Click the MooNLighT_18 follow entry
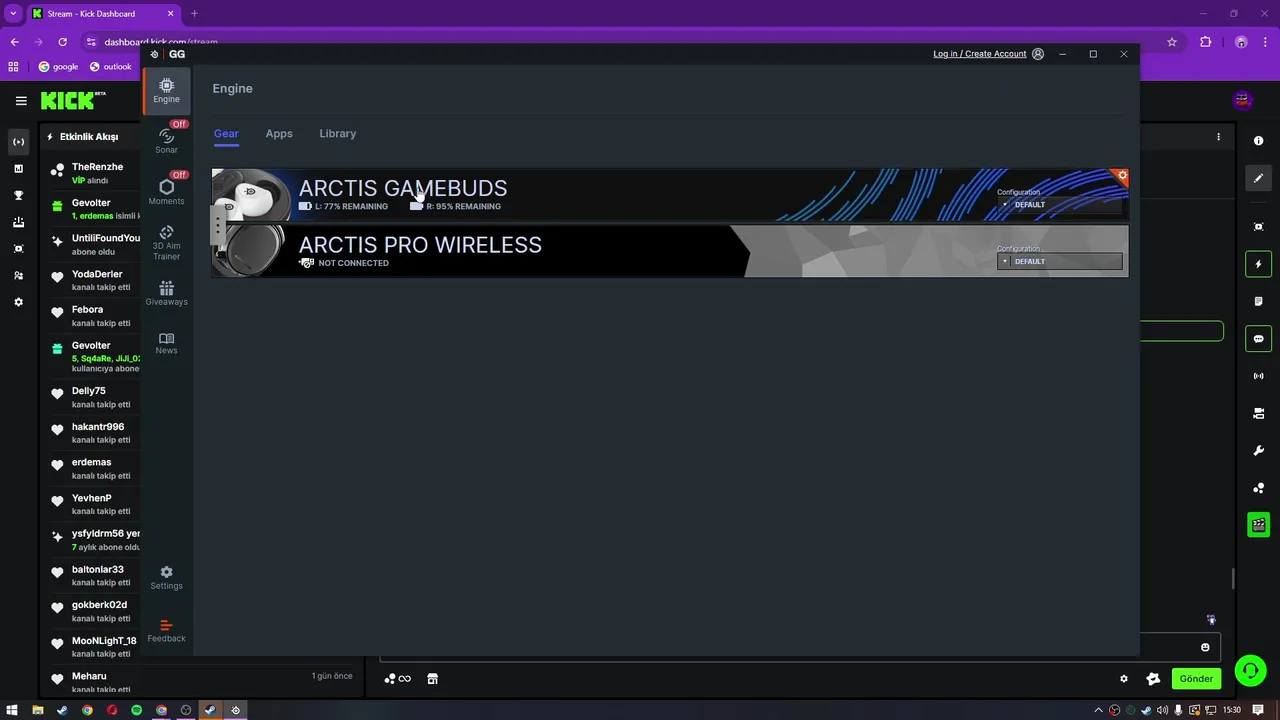This screenshot has width=1280, height=720. pos(96,647)
